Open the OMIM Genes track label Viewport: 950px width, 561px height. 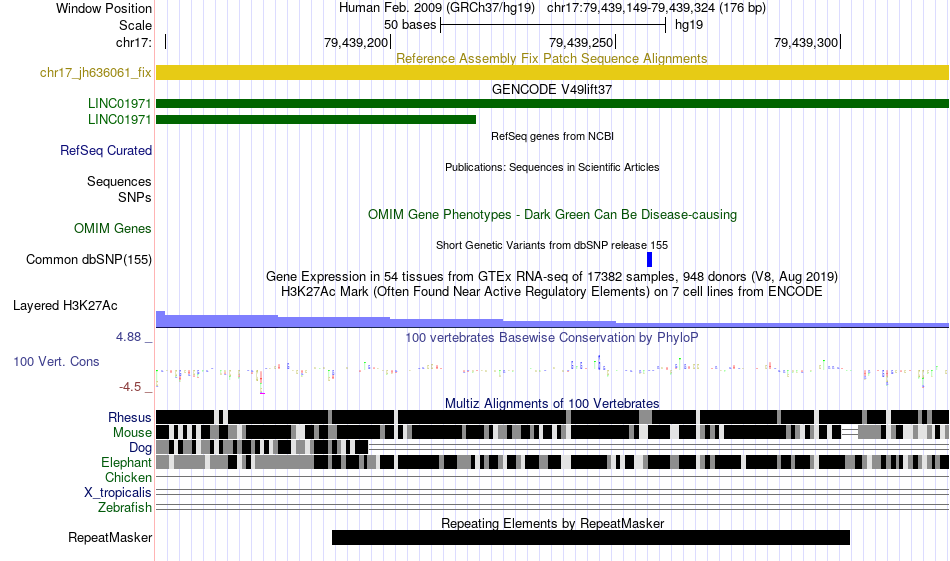[112, 228]
